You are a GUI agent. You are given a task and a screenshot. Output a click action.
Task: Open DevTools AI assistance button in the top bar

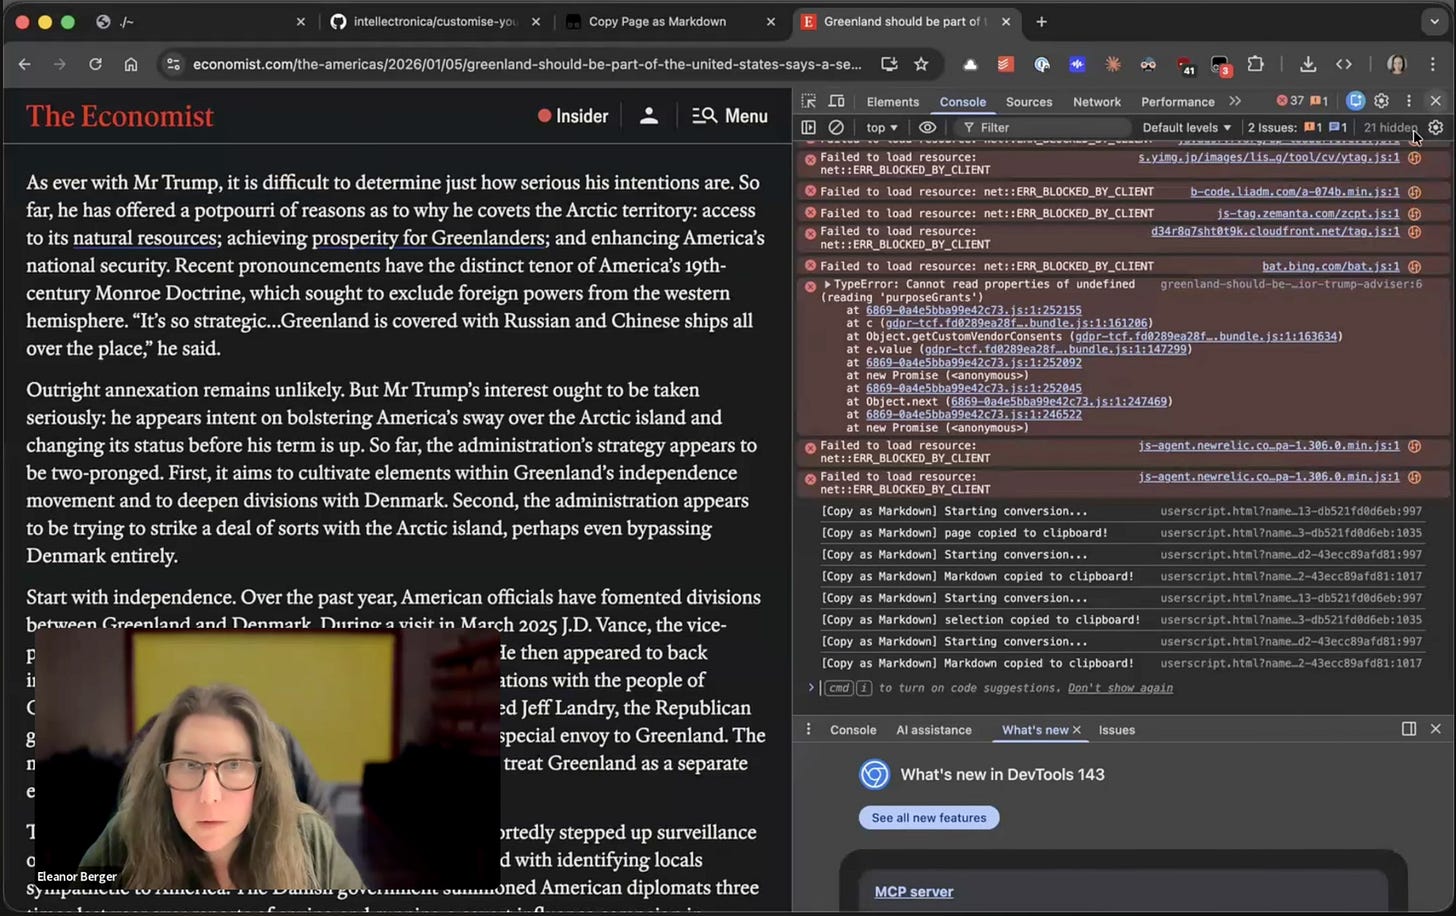[1355, 101]
